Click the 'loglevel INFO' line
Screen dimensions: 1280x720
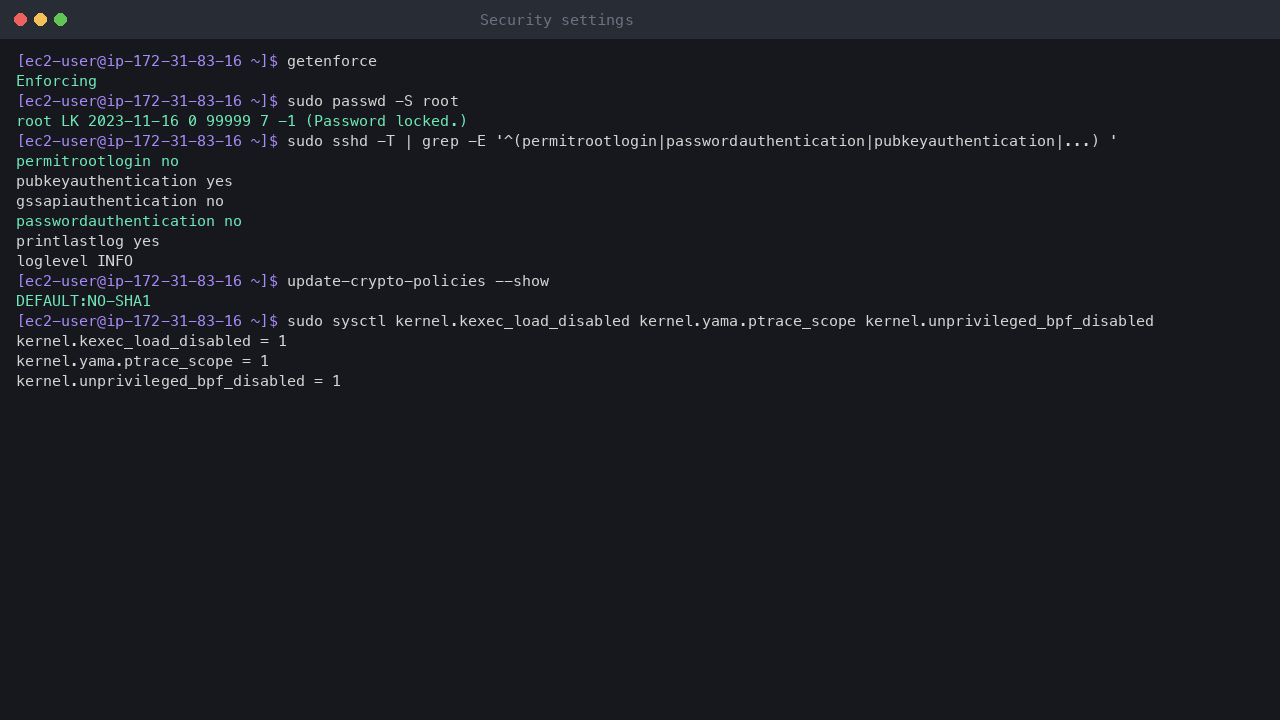coord(74,261)
